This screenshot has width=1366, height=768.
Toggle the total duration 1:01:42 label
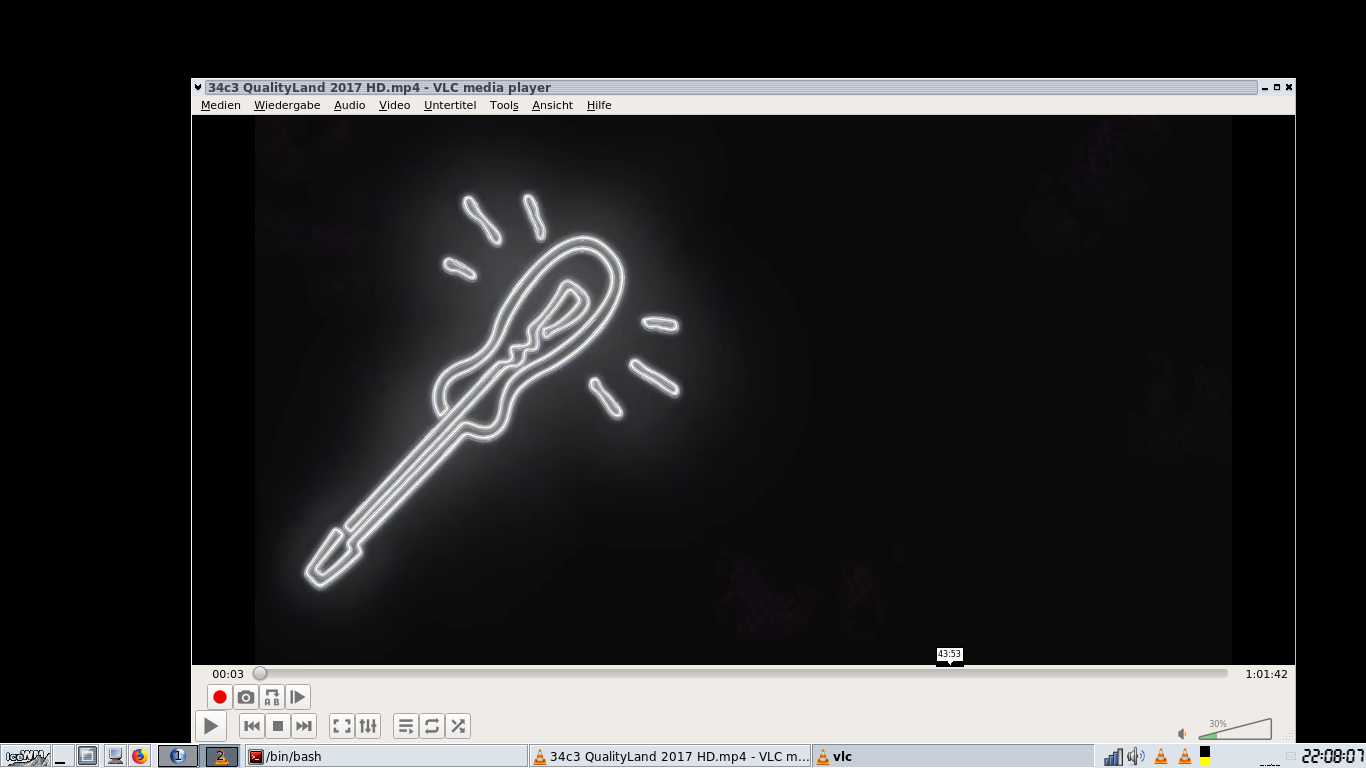tap(1266, 674)
